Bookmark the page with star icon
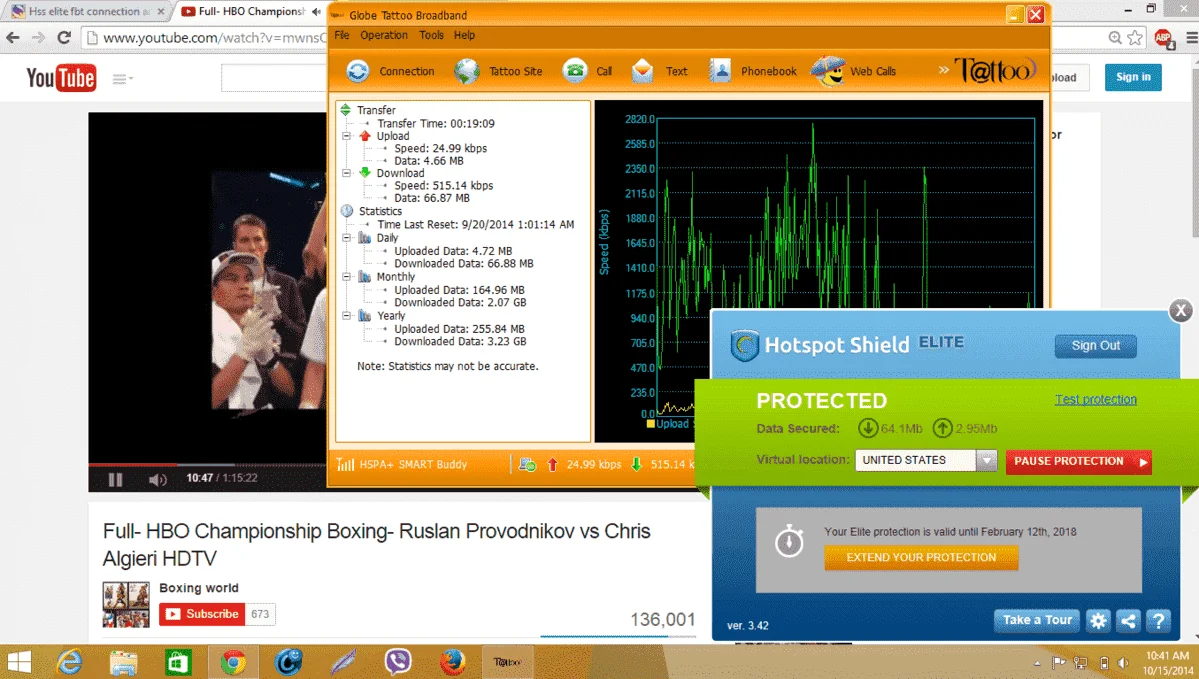Image resolution: width=1199 pixels, height=679 pixels. point(1135,37)
